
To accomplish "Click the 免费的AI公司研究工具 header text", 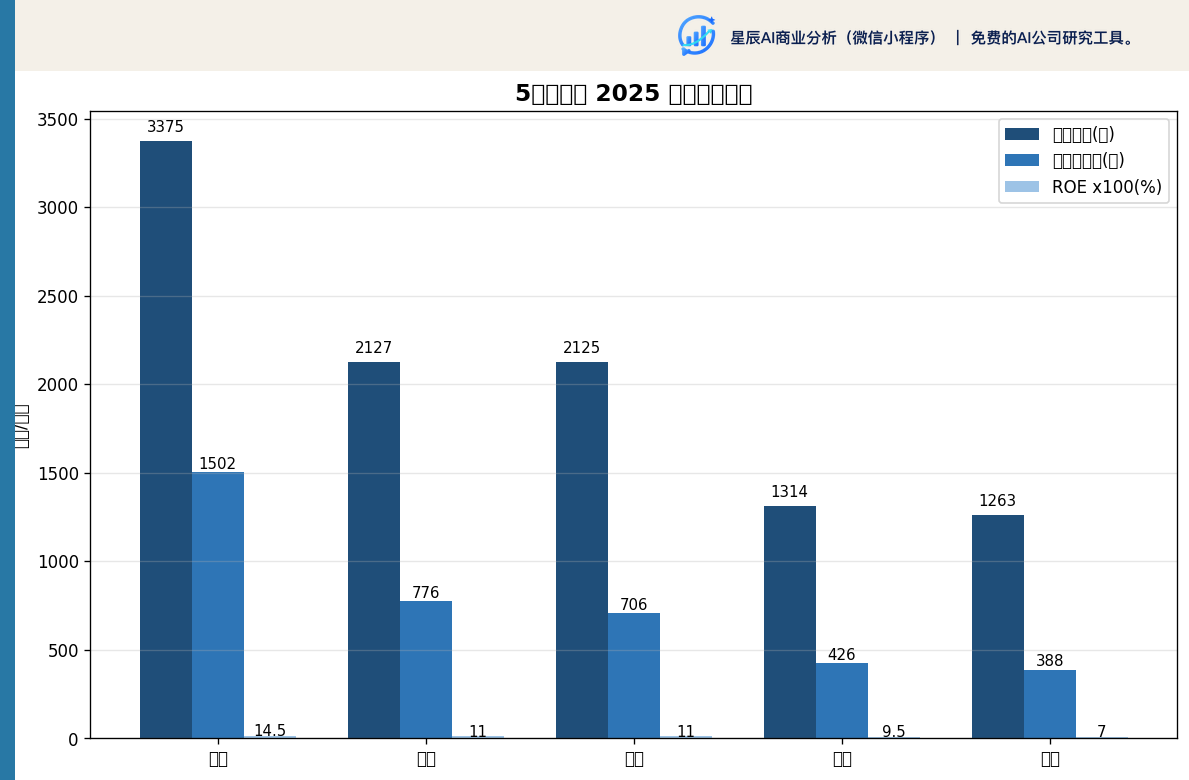I will point(1052,37).
